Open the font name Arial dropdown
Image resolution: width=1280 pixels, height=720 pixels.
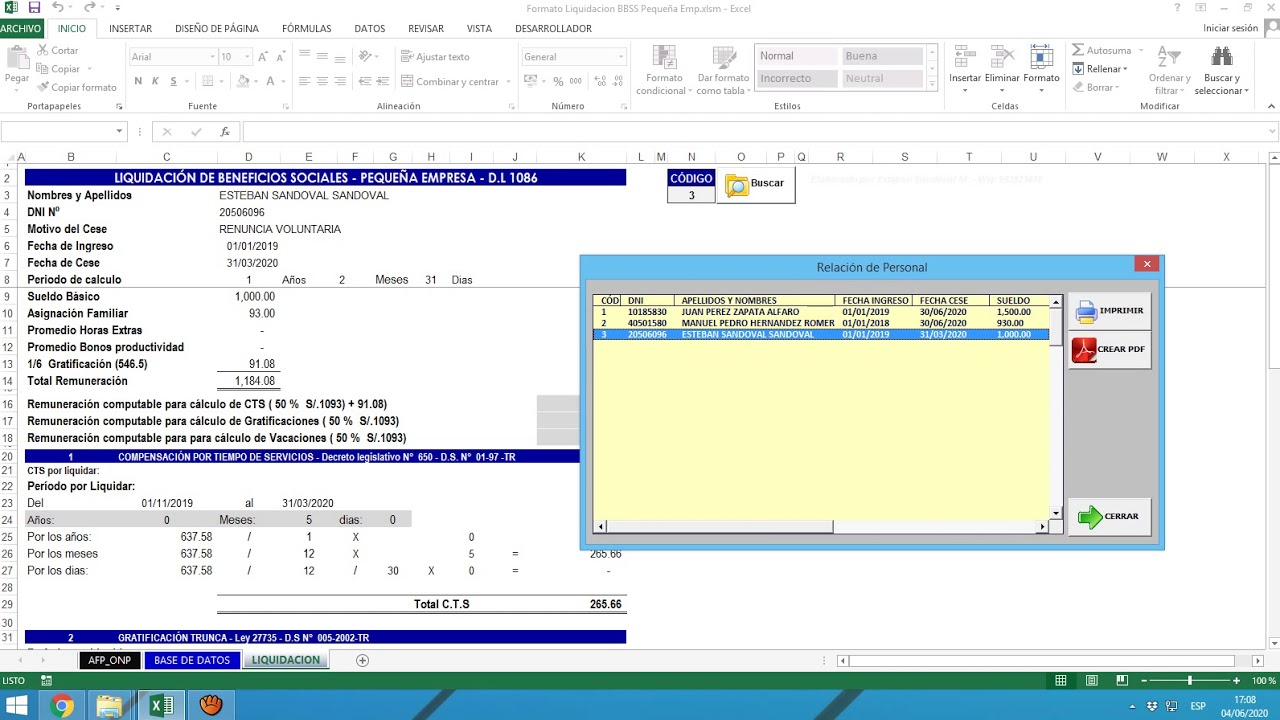coord(211,57)
